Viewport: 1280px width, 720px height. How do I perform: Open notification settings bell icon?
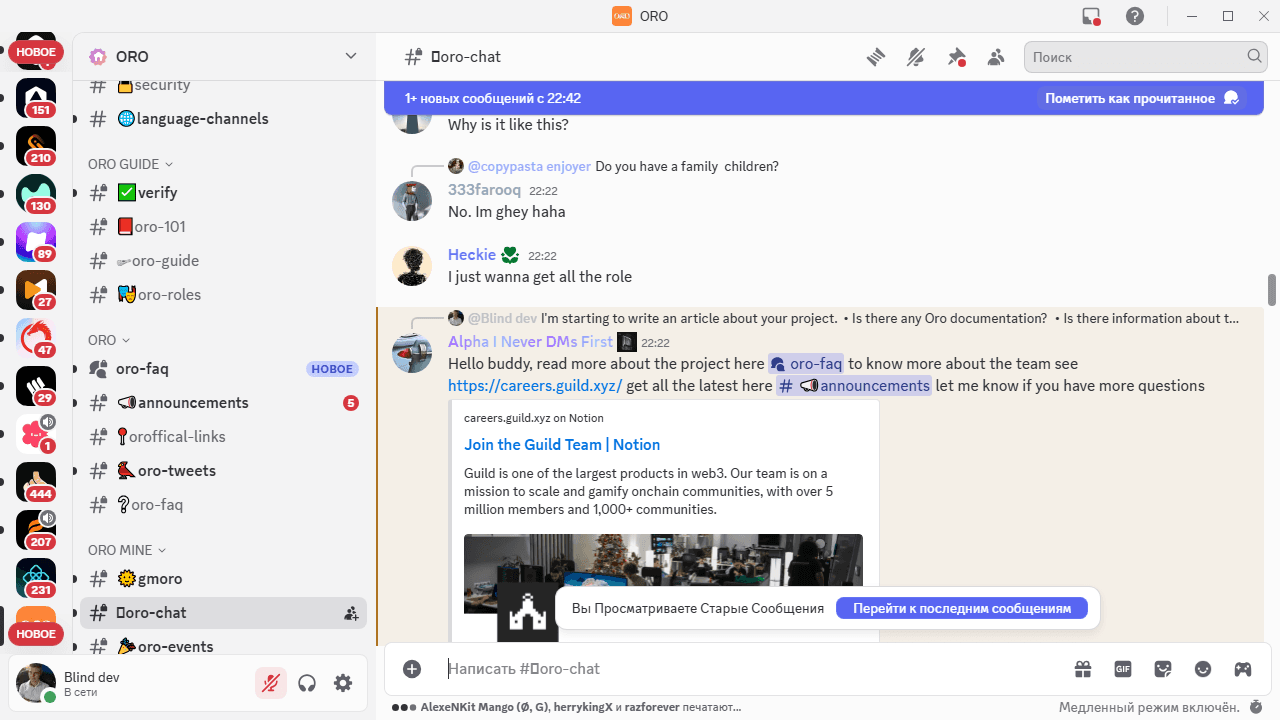click(x=916, y=57)
